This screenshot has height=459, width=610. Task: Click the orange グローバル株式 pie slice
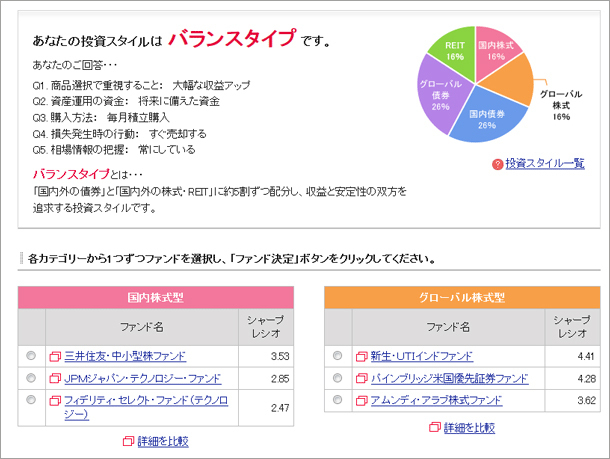pyautogui.click(x=512, y=82)
